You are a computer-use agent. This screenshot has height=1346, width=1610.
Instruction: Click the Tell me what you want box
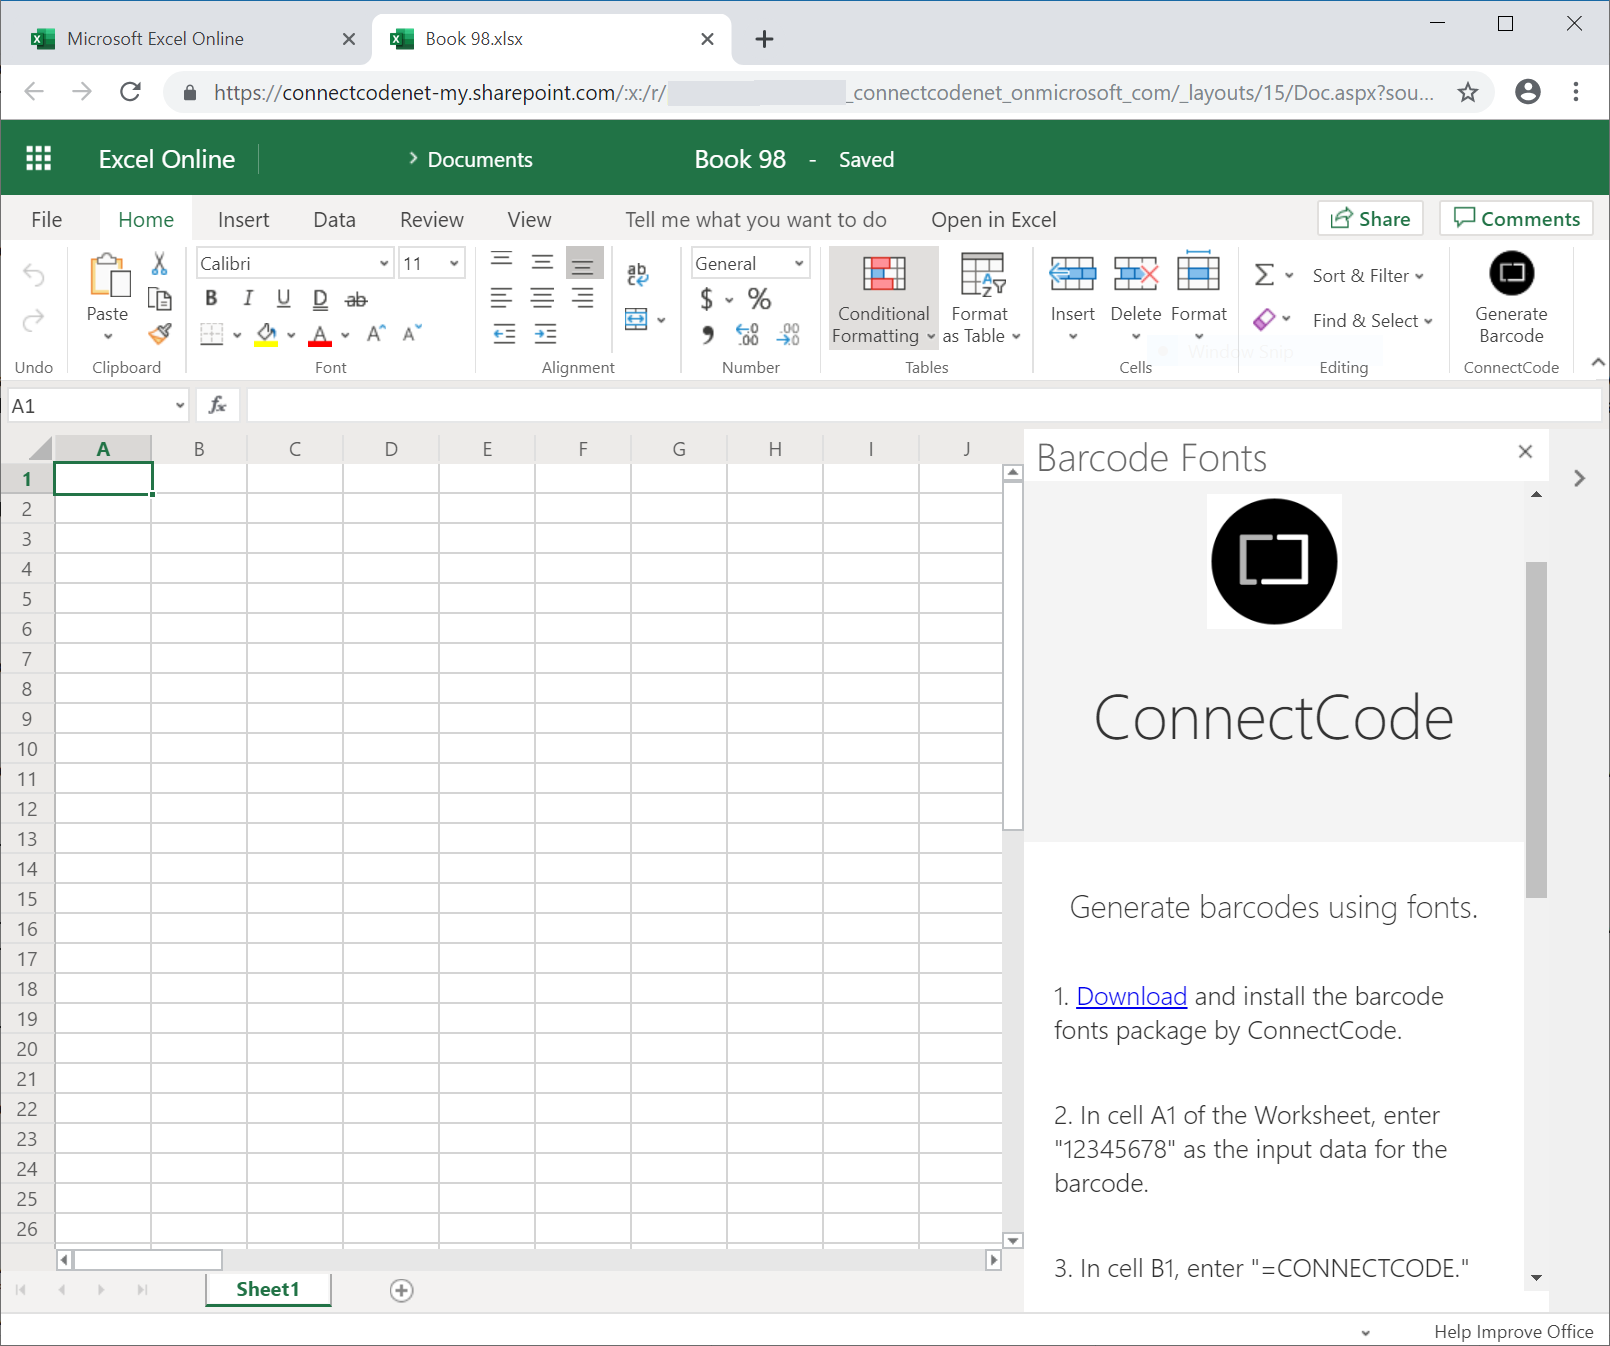(756, 219)
